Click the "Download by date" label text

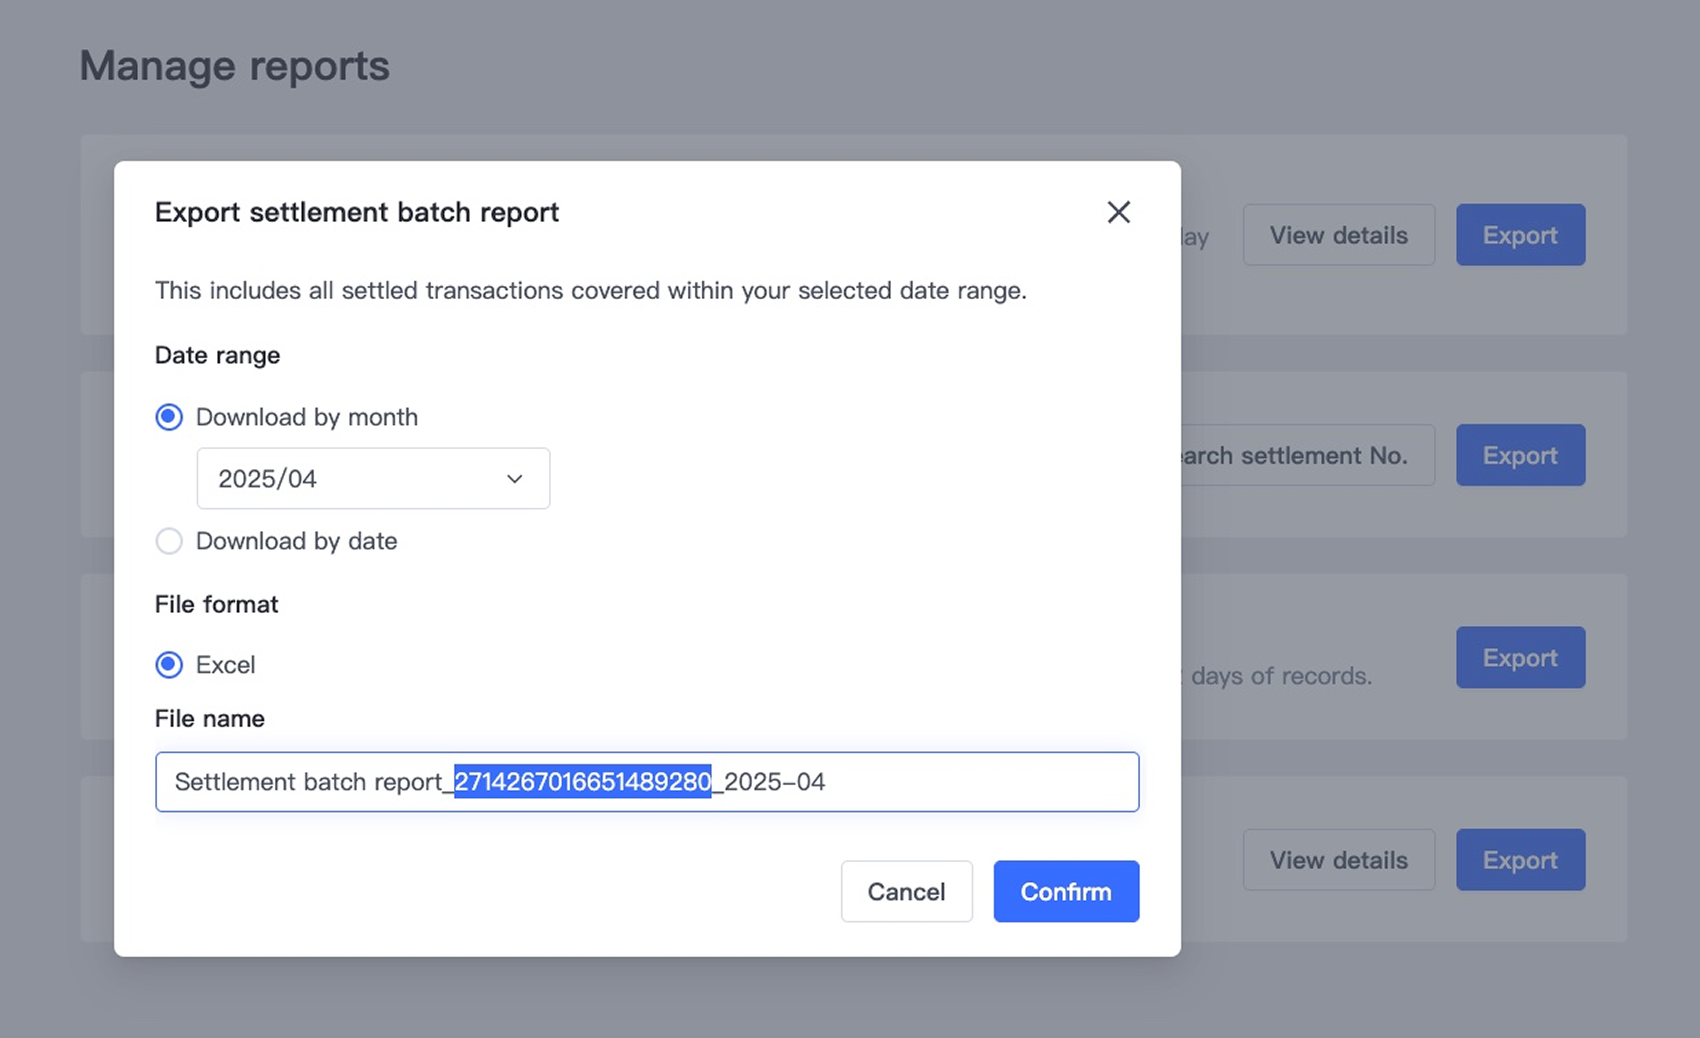coord(296,541)
